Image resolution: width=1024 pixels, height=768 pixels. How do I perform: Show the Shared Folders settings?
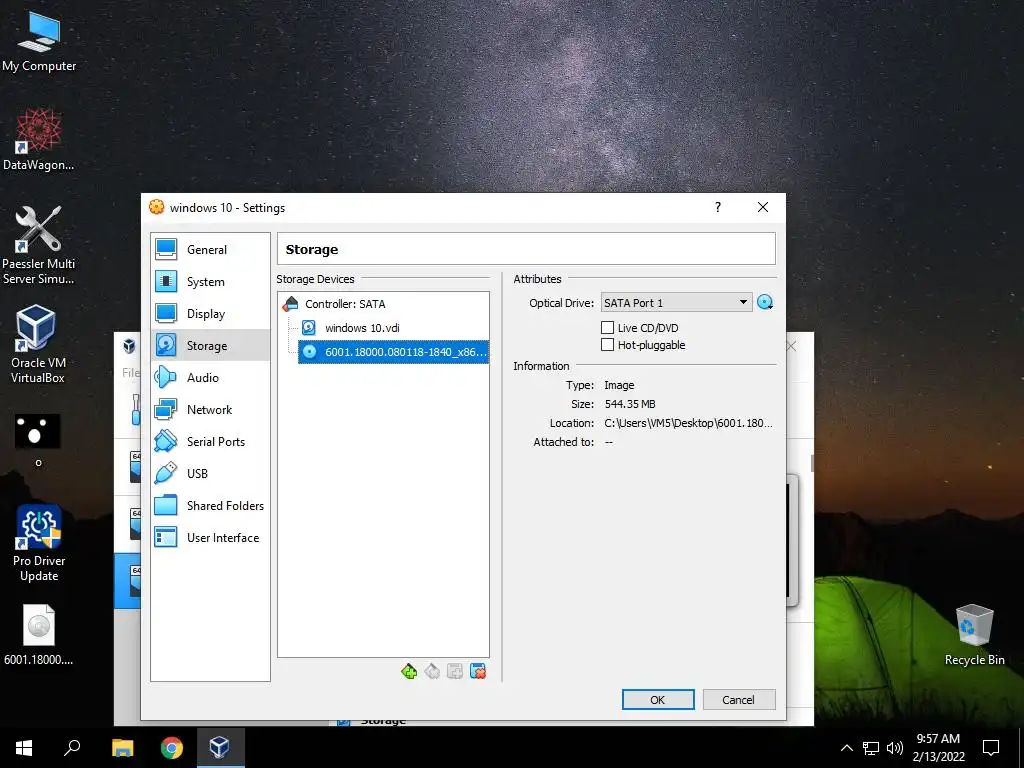pos(210,505)
